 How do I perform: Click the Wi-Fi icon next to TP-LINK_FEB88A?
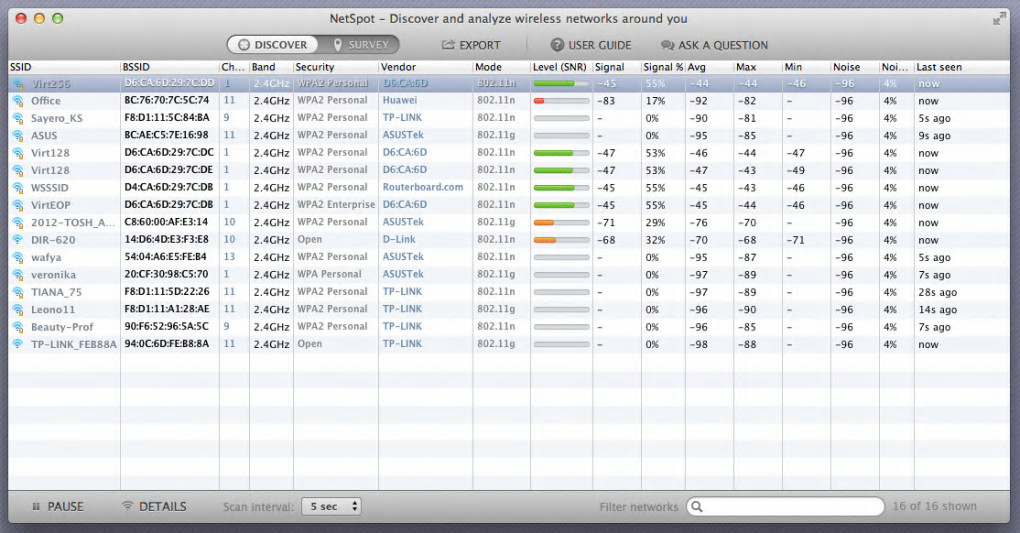pyautogui.click(x=18, y=344)
